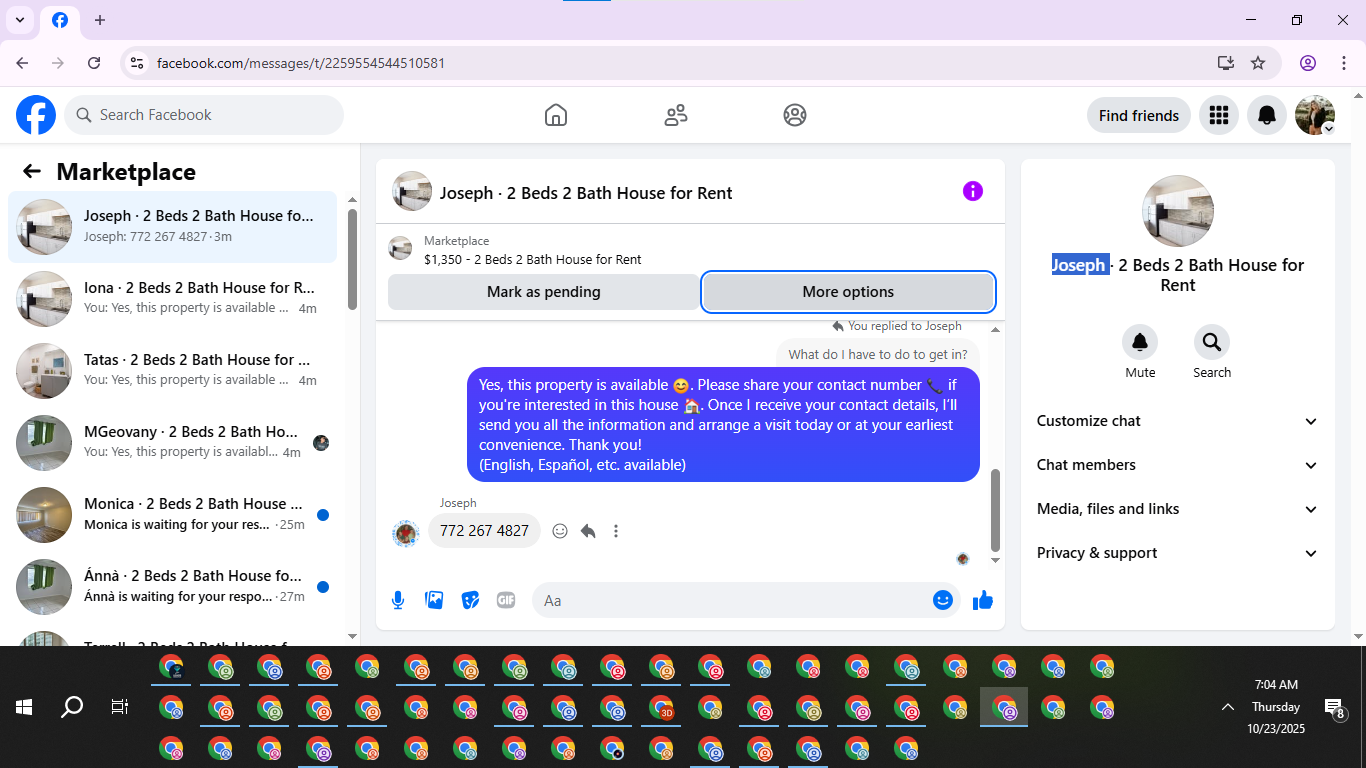The image size is (1366, 768).
Task: Click the conversation list scrollbar
Action: pyautogui.click(x=352, y=259)
